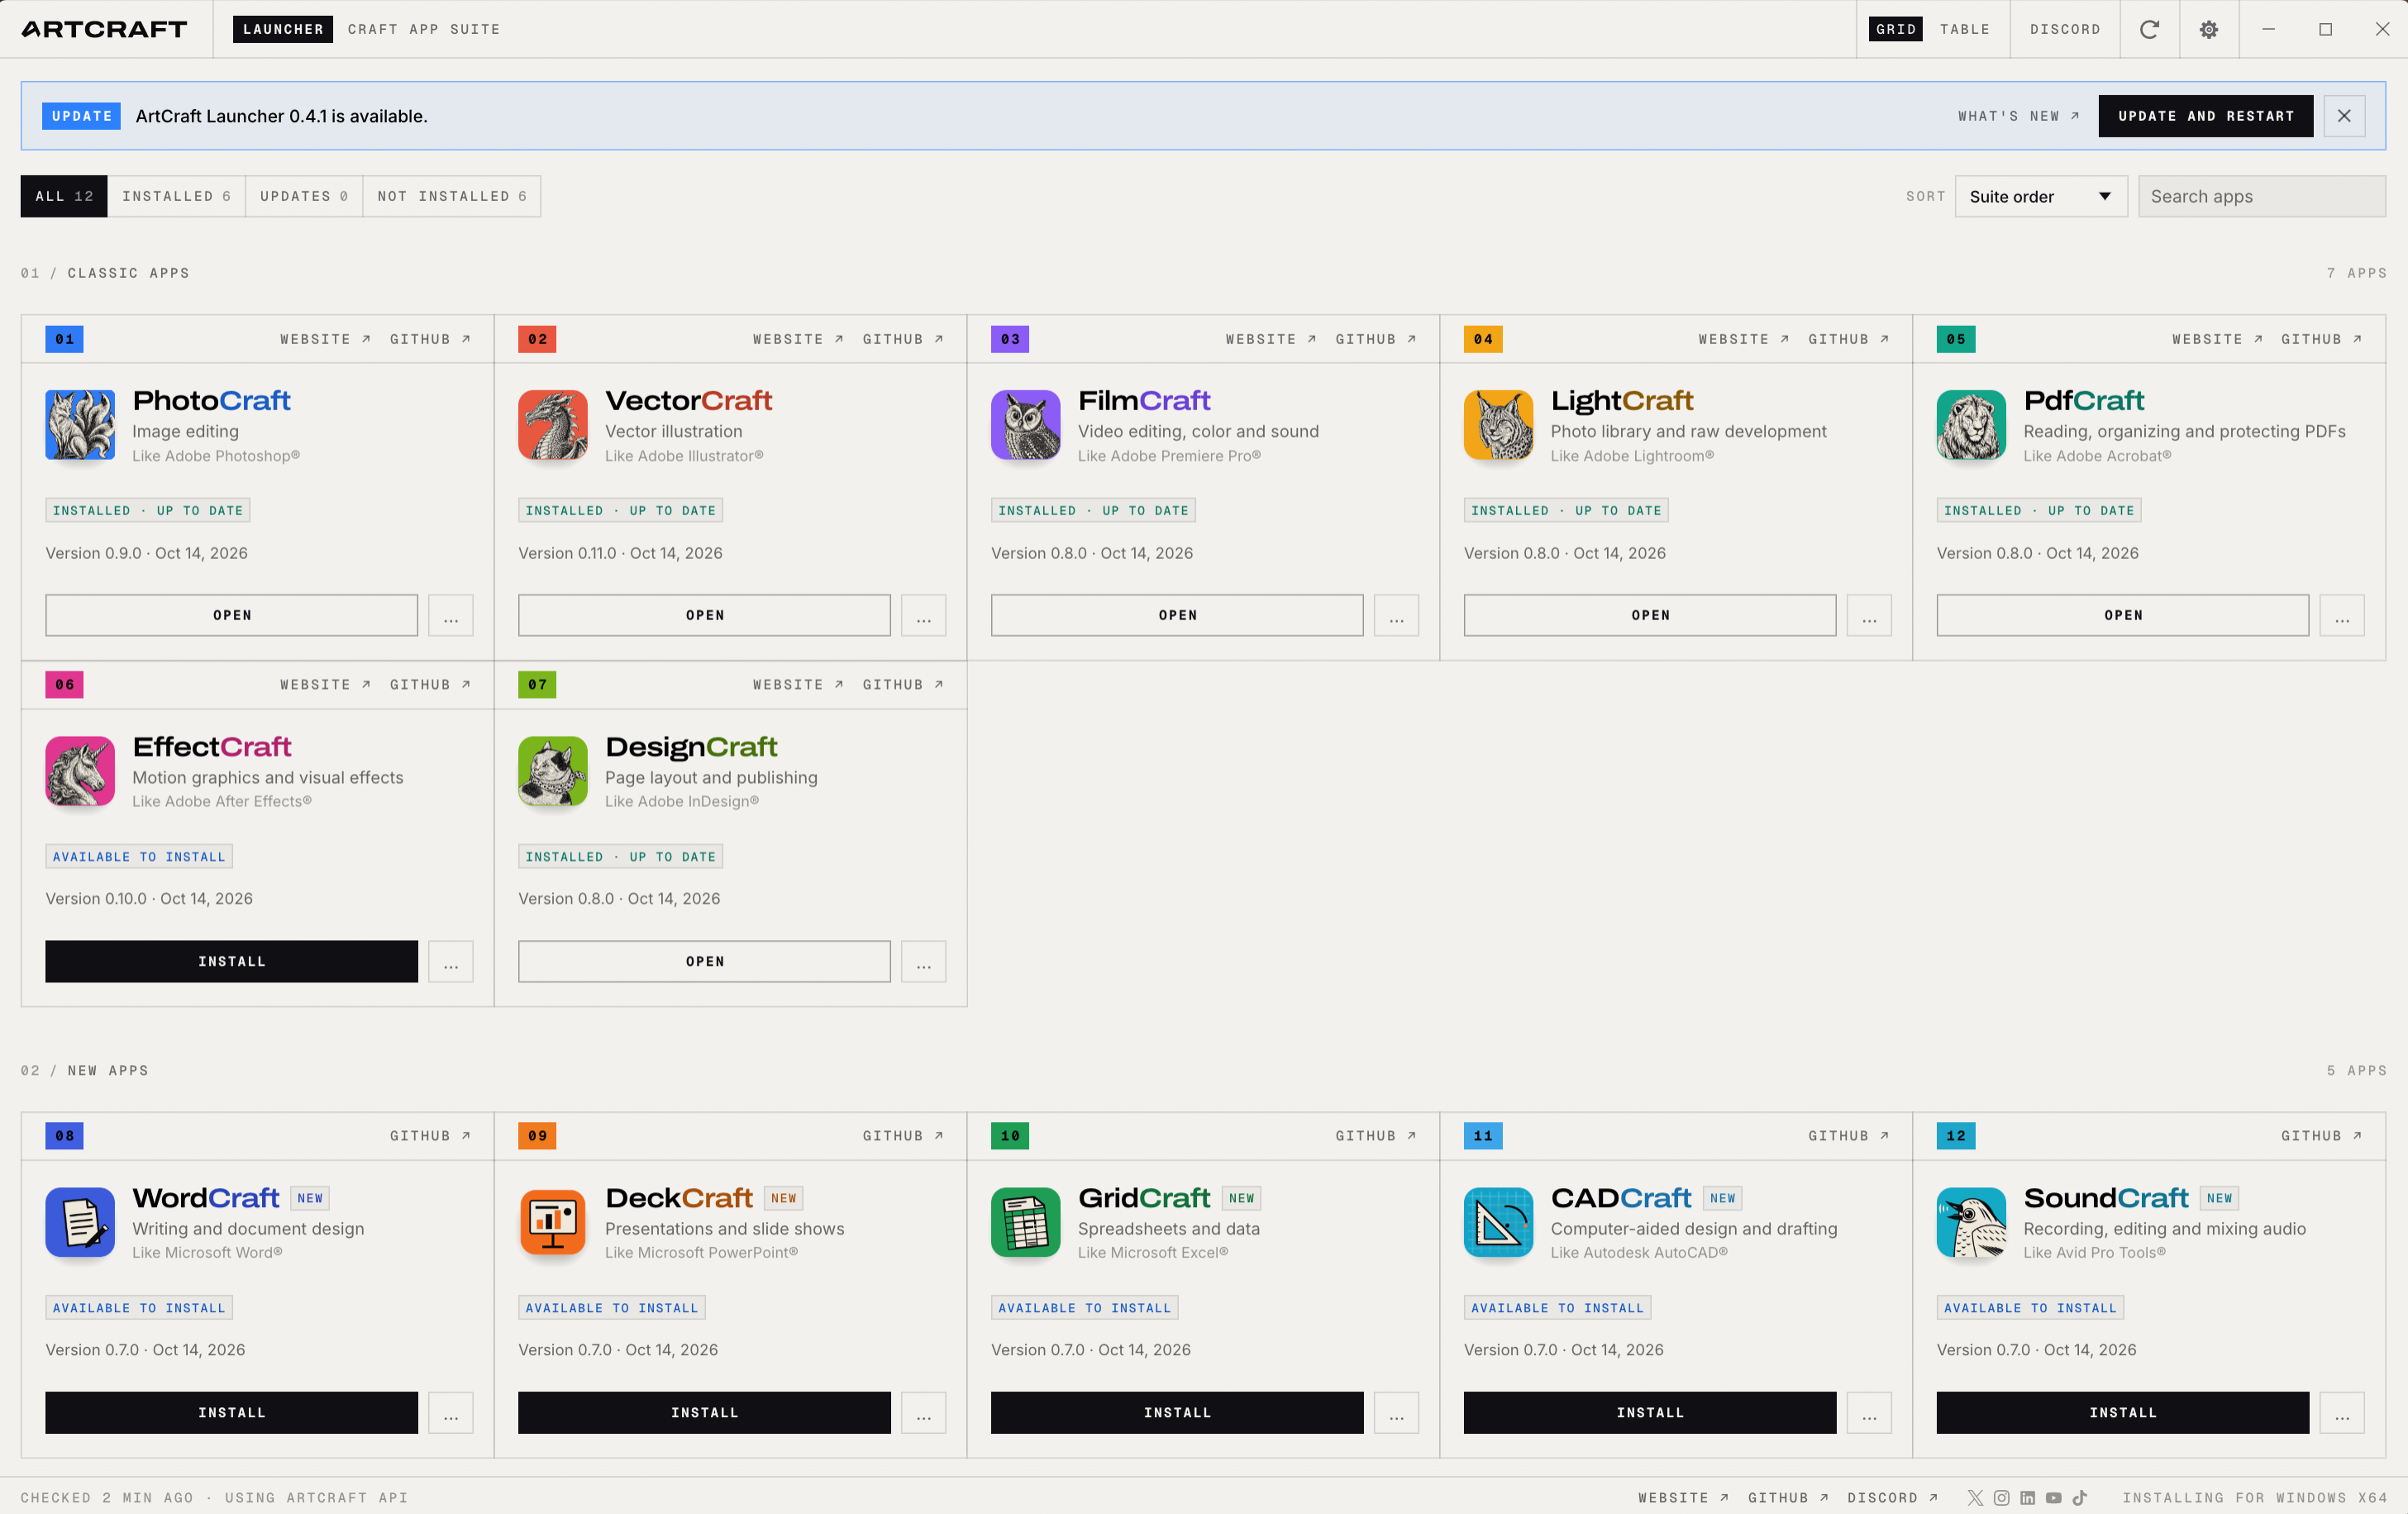Click the SoundCraft bird icon
Screen dimensions: 2408x1514
pos(1972,1222)
